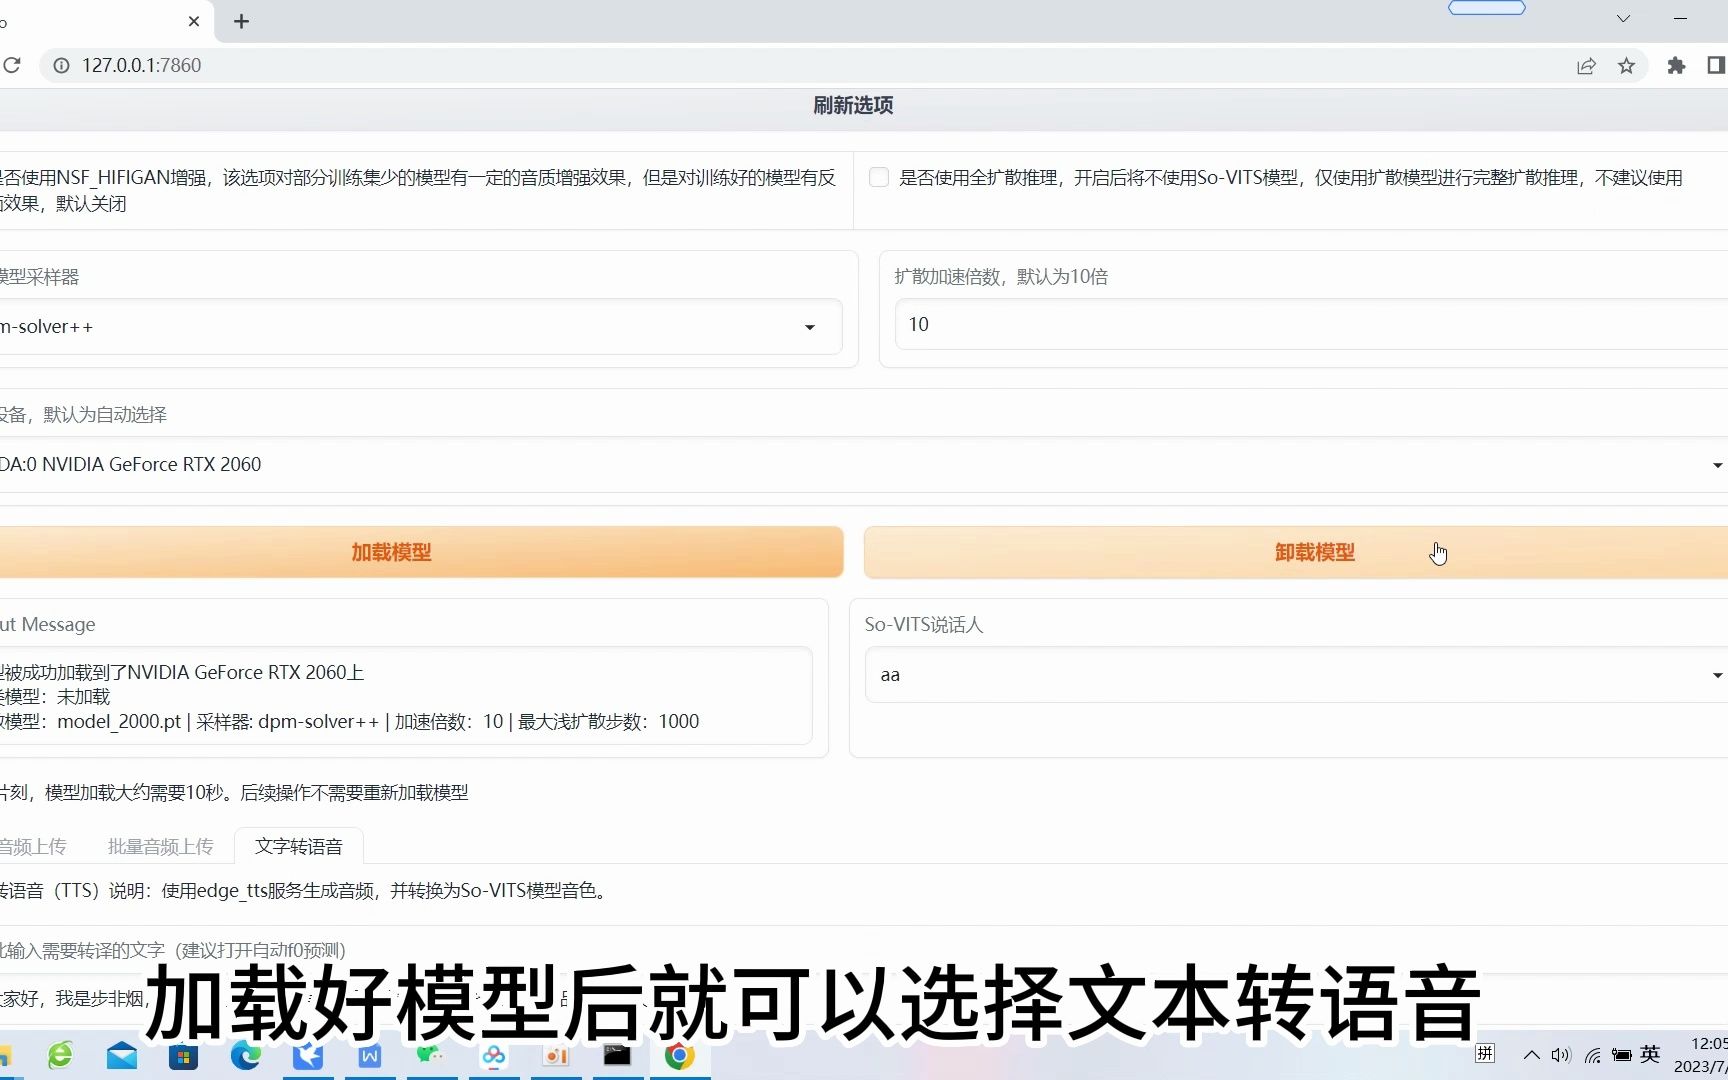
Task: Open Microsoft Edge from the taskbar
Action: (246, 1056)
